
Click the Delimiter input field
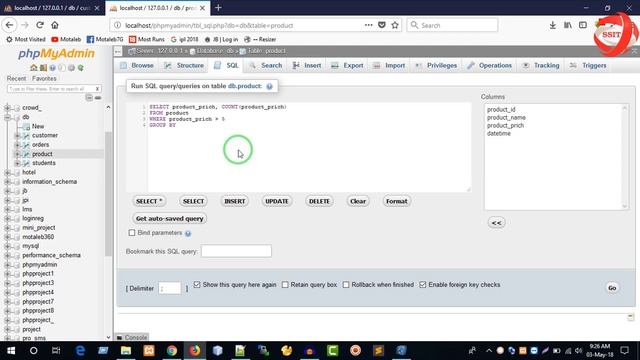pos(170,288)
